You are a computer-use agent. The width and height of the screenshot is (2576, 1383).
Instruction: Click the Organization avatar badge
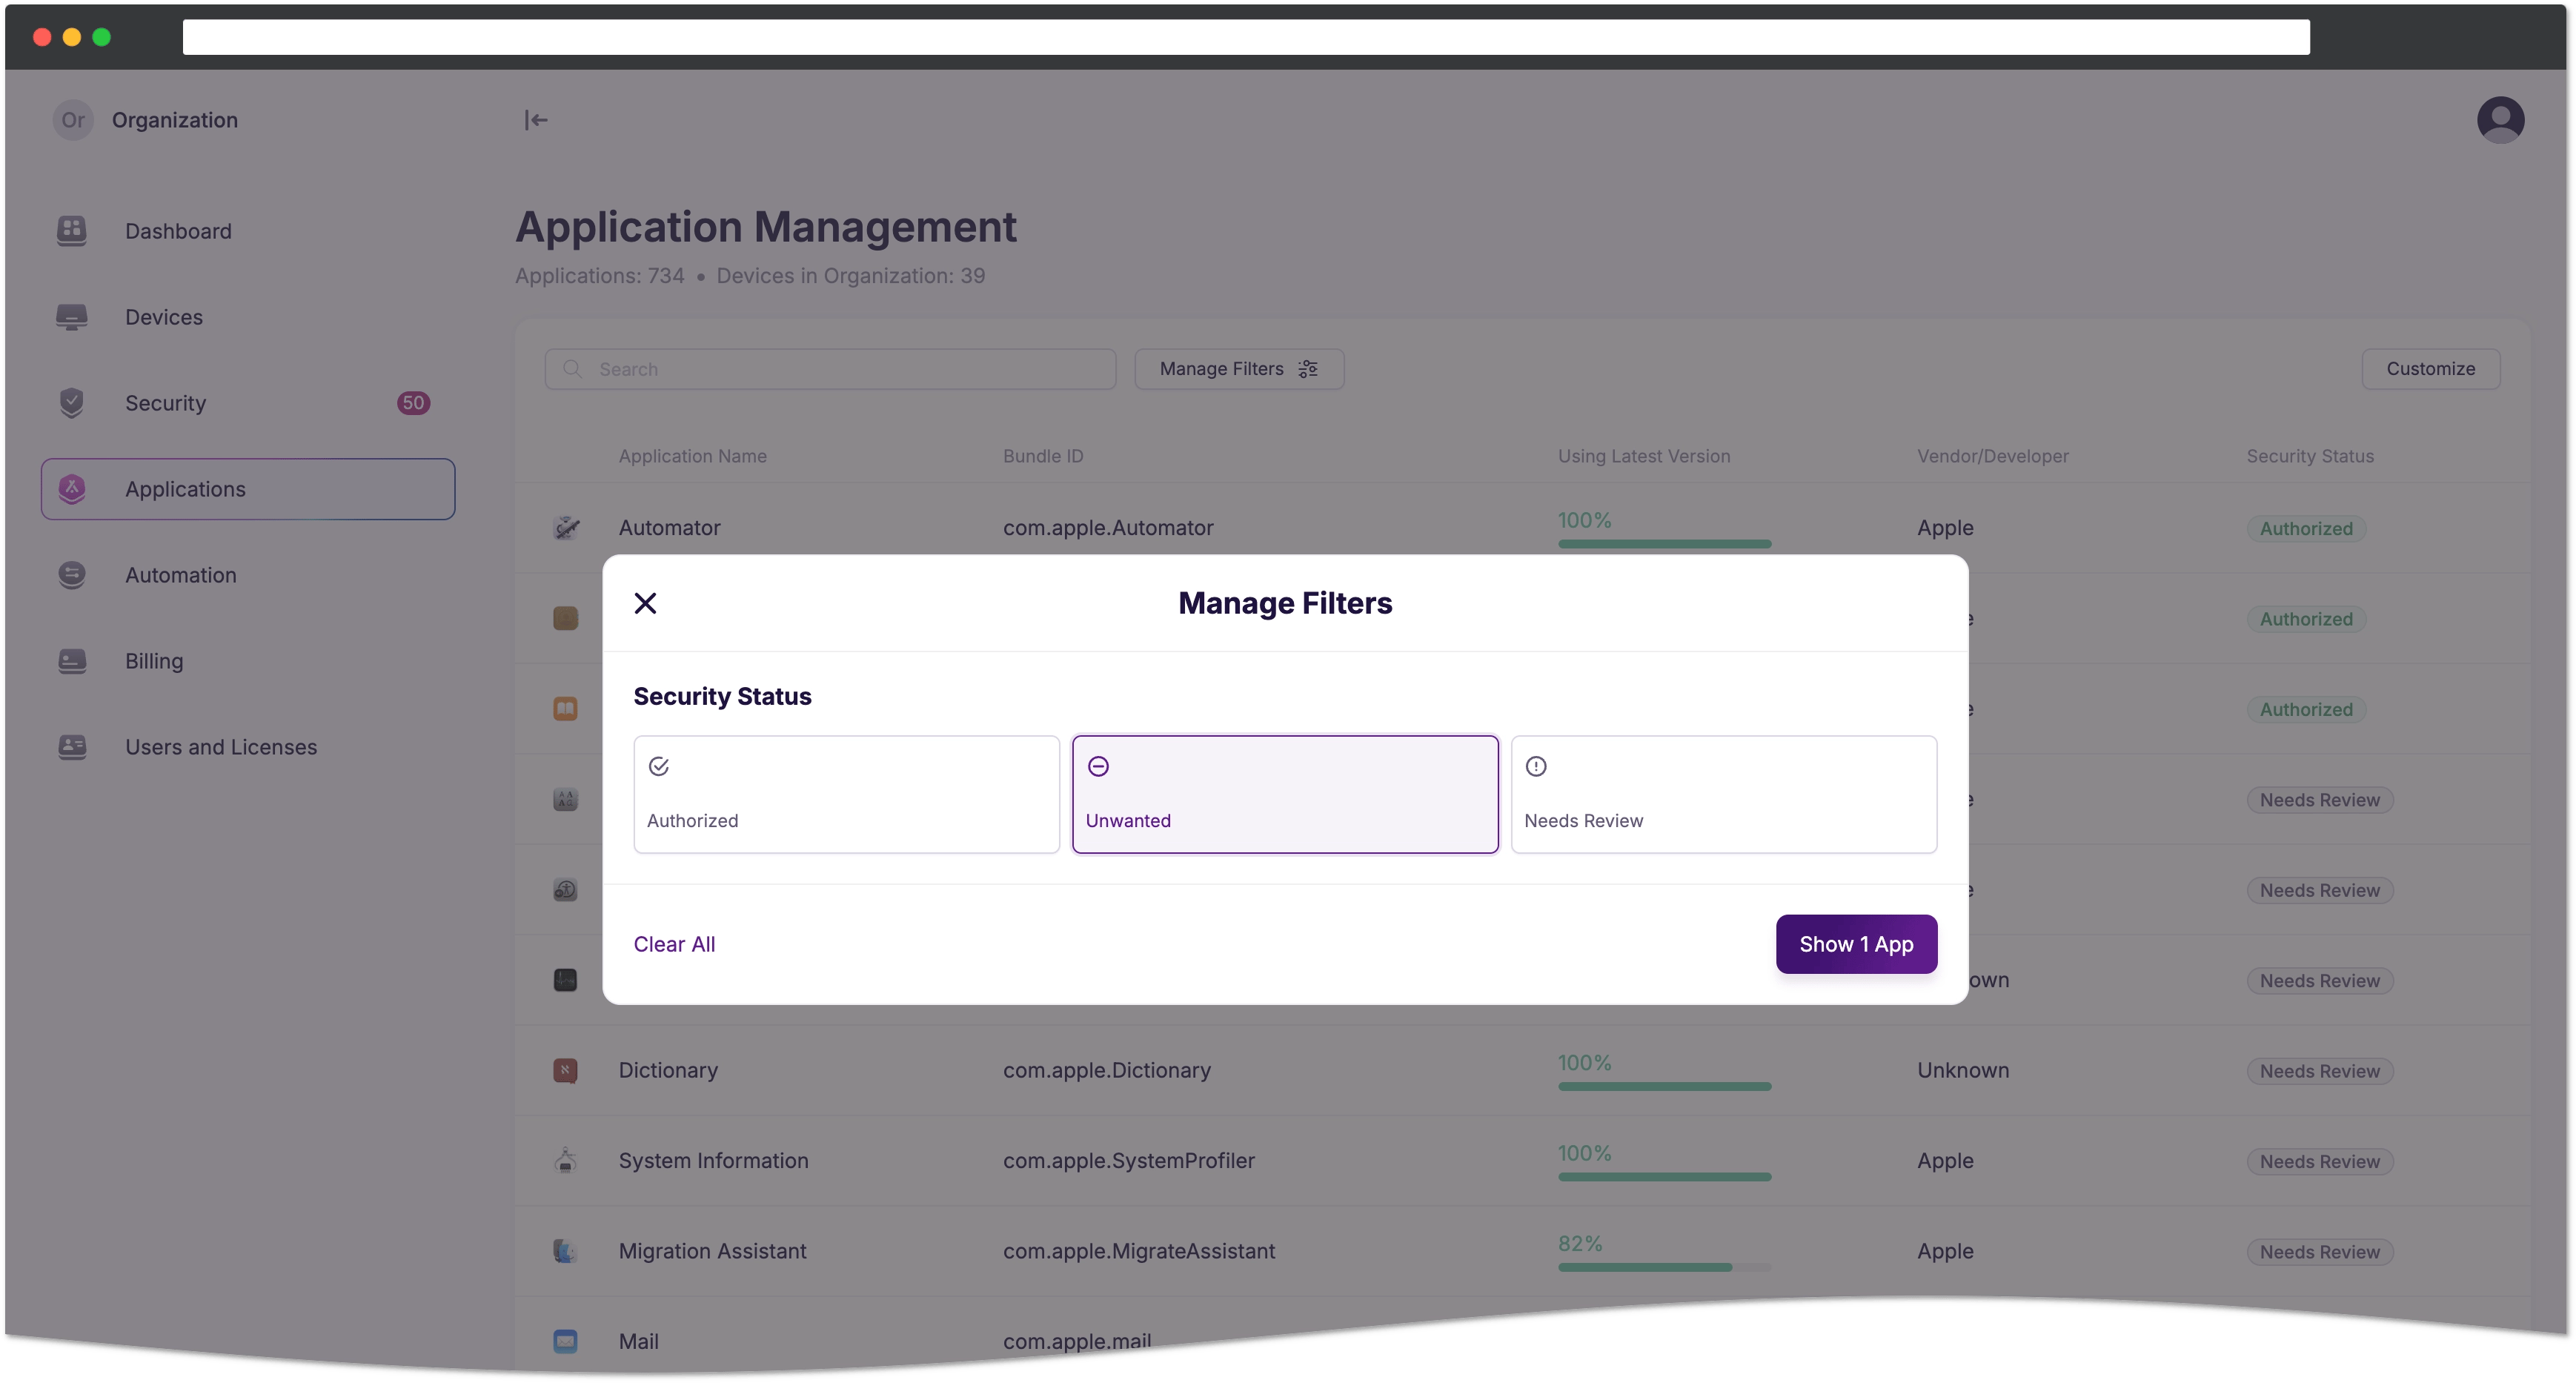[x=73, y=120]
